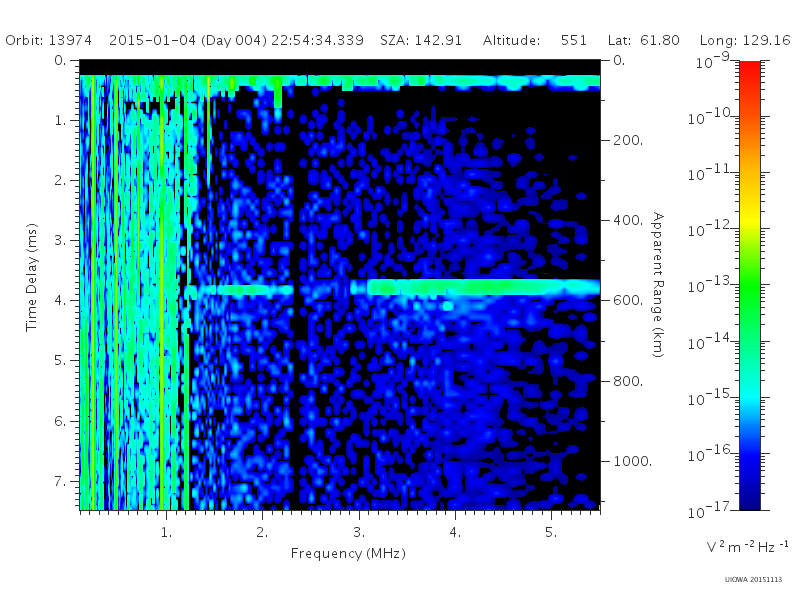Viewport: 800px width, 600px height.
Task: Click the 'UIOWA 20151113' credit text
Action: click(753, 579)
